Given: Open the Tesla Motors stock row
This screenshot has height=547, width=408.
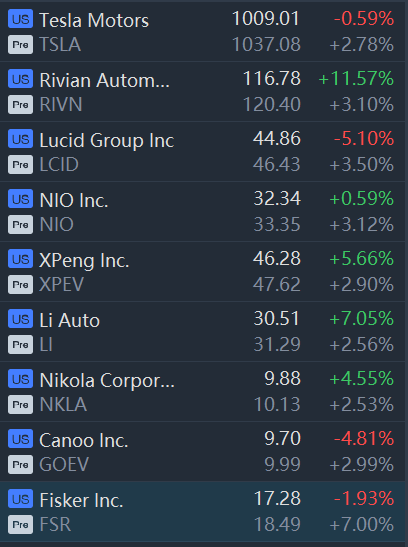Looking at the screenshot, I should [203, 32].
